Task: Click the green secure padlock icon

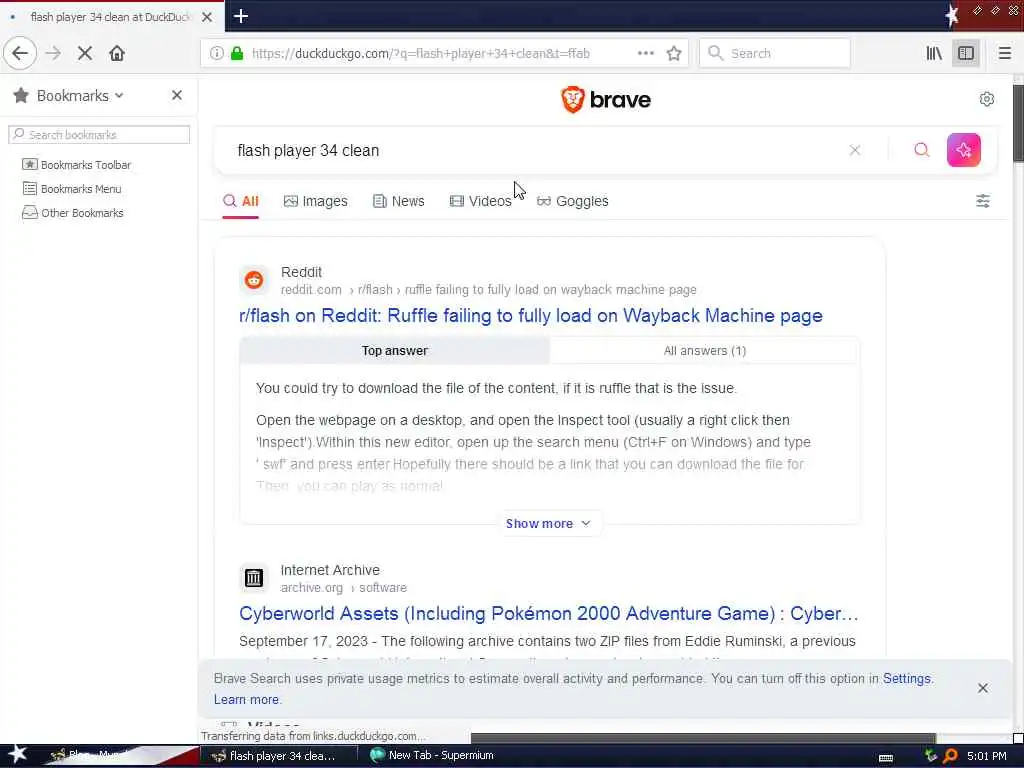Action: (x=237, y=53)
